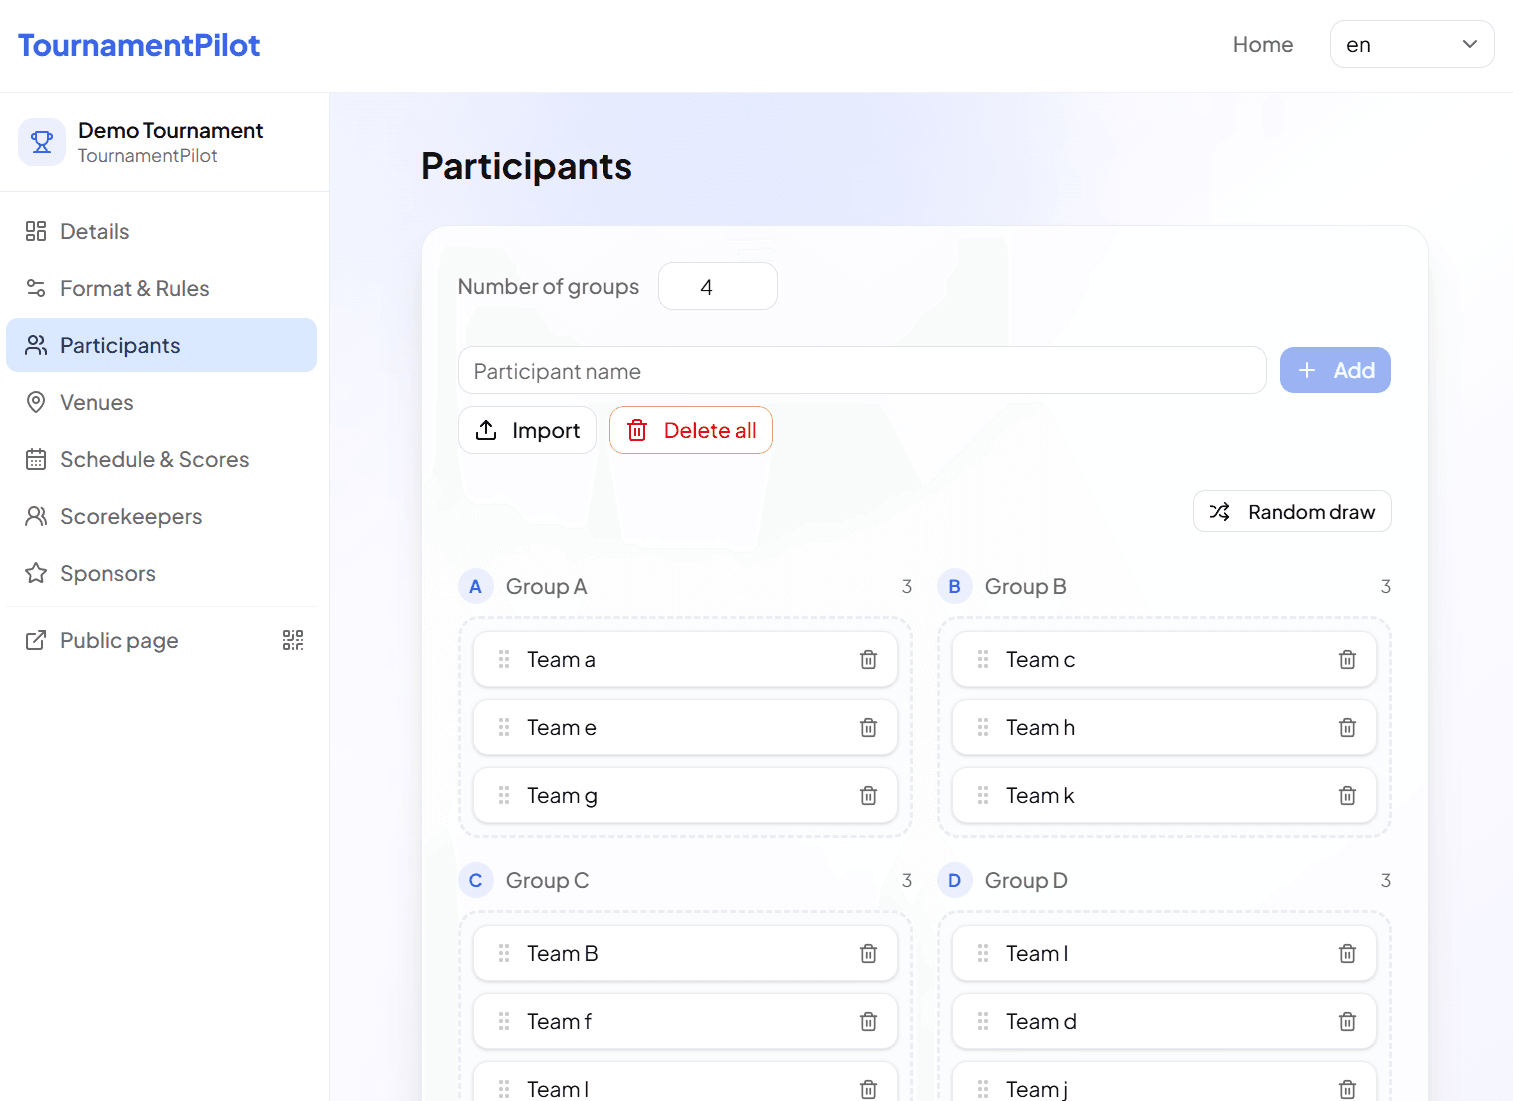Click the drag handle of Team h
Image resolution: width=1513 pixels, height=1101 pixels.
(x=983, y=728)
